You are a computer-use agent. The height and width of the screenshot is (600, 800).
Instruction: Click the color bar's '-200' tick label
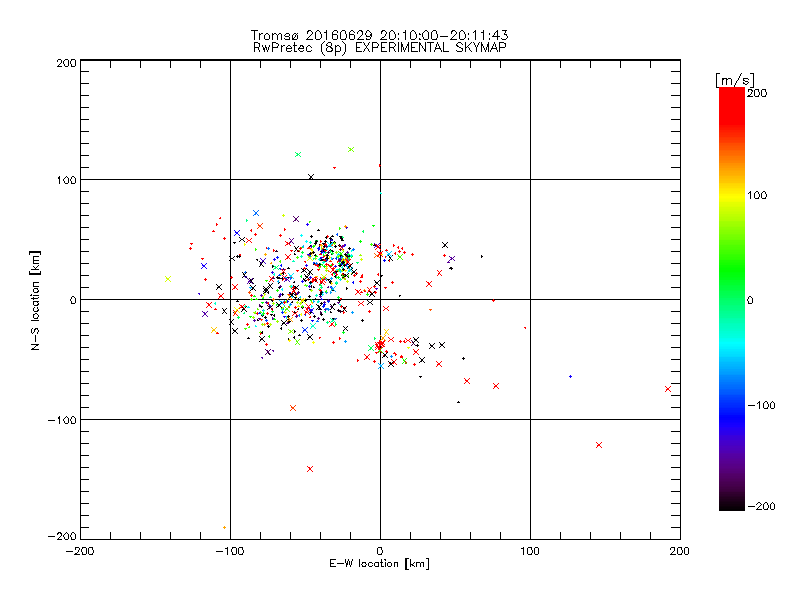click(x=761, y=506)
